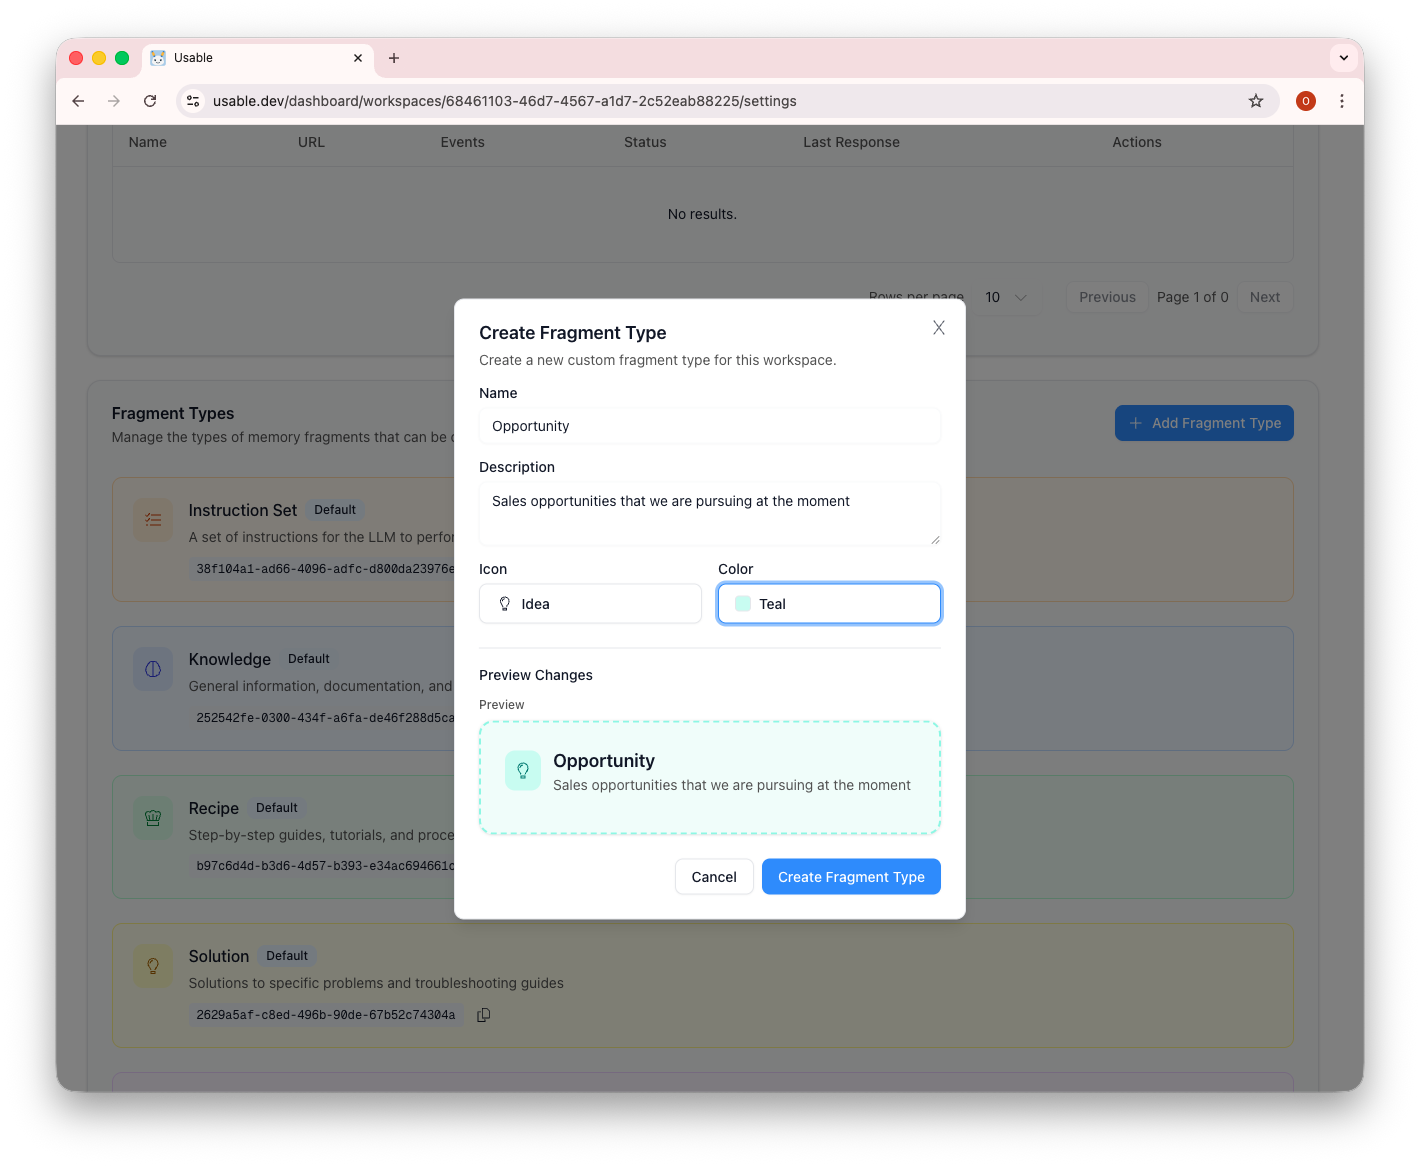Click the lightbulb icon in the Opportunity preview
The image size is (1420, 1166).
coord(522,770)
